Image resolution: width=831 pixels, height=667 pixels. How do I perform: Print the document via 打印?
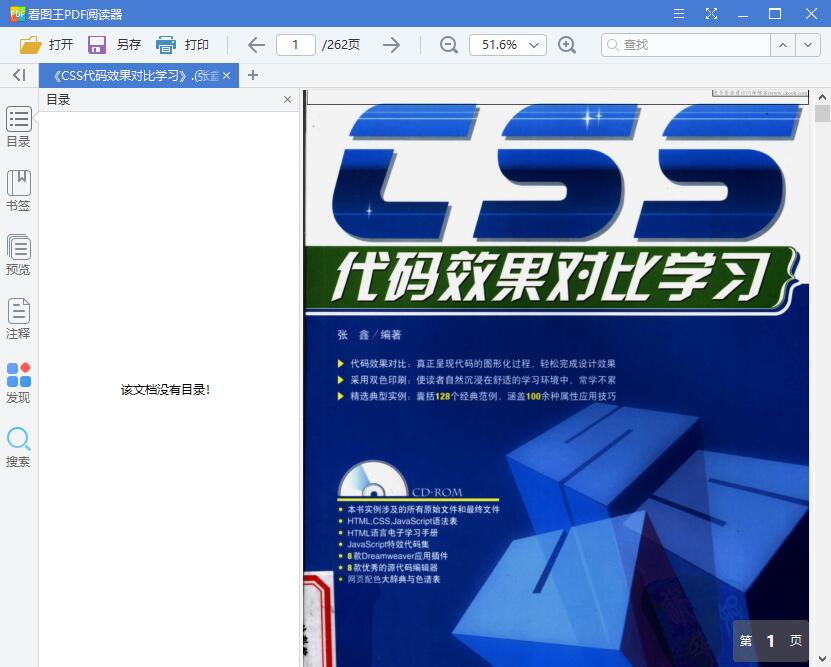click(182, 45)
